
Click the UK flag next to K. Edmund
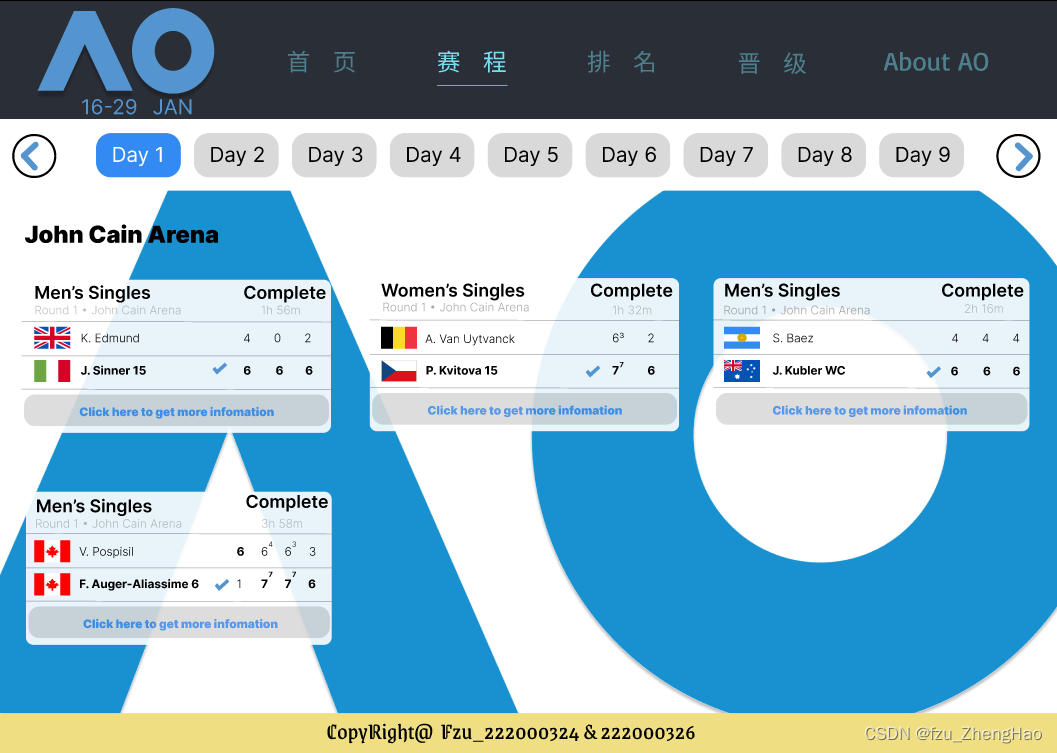pos(52,338)
